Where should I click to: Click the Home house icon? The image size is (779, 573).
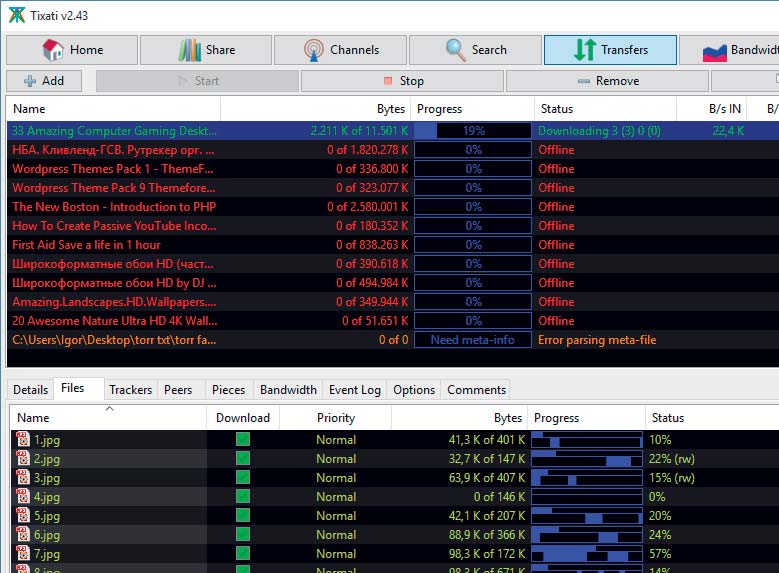53,50
